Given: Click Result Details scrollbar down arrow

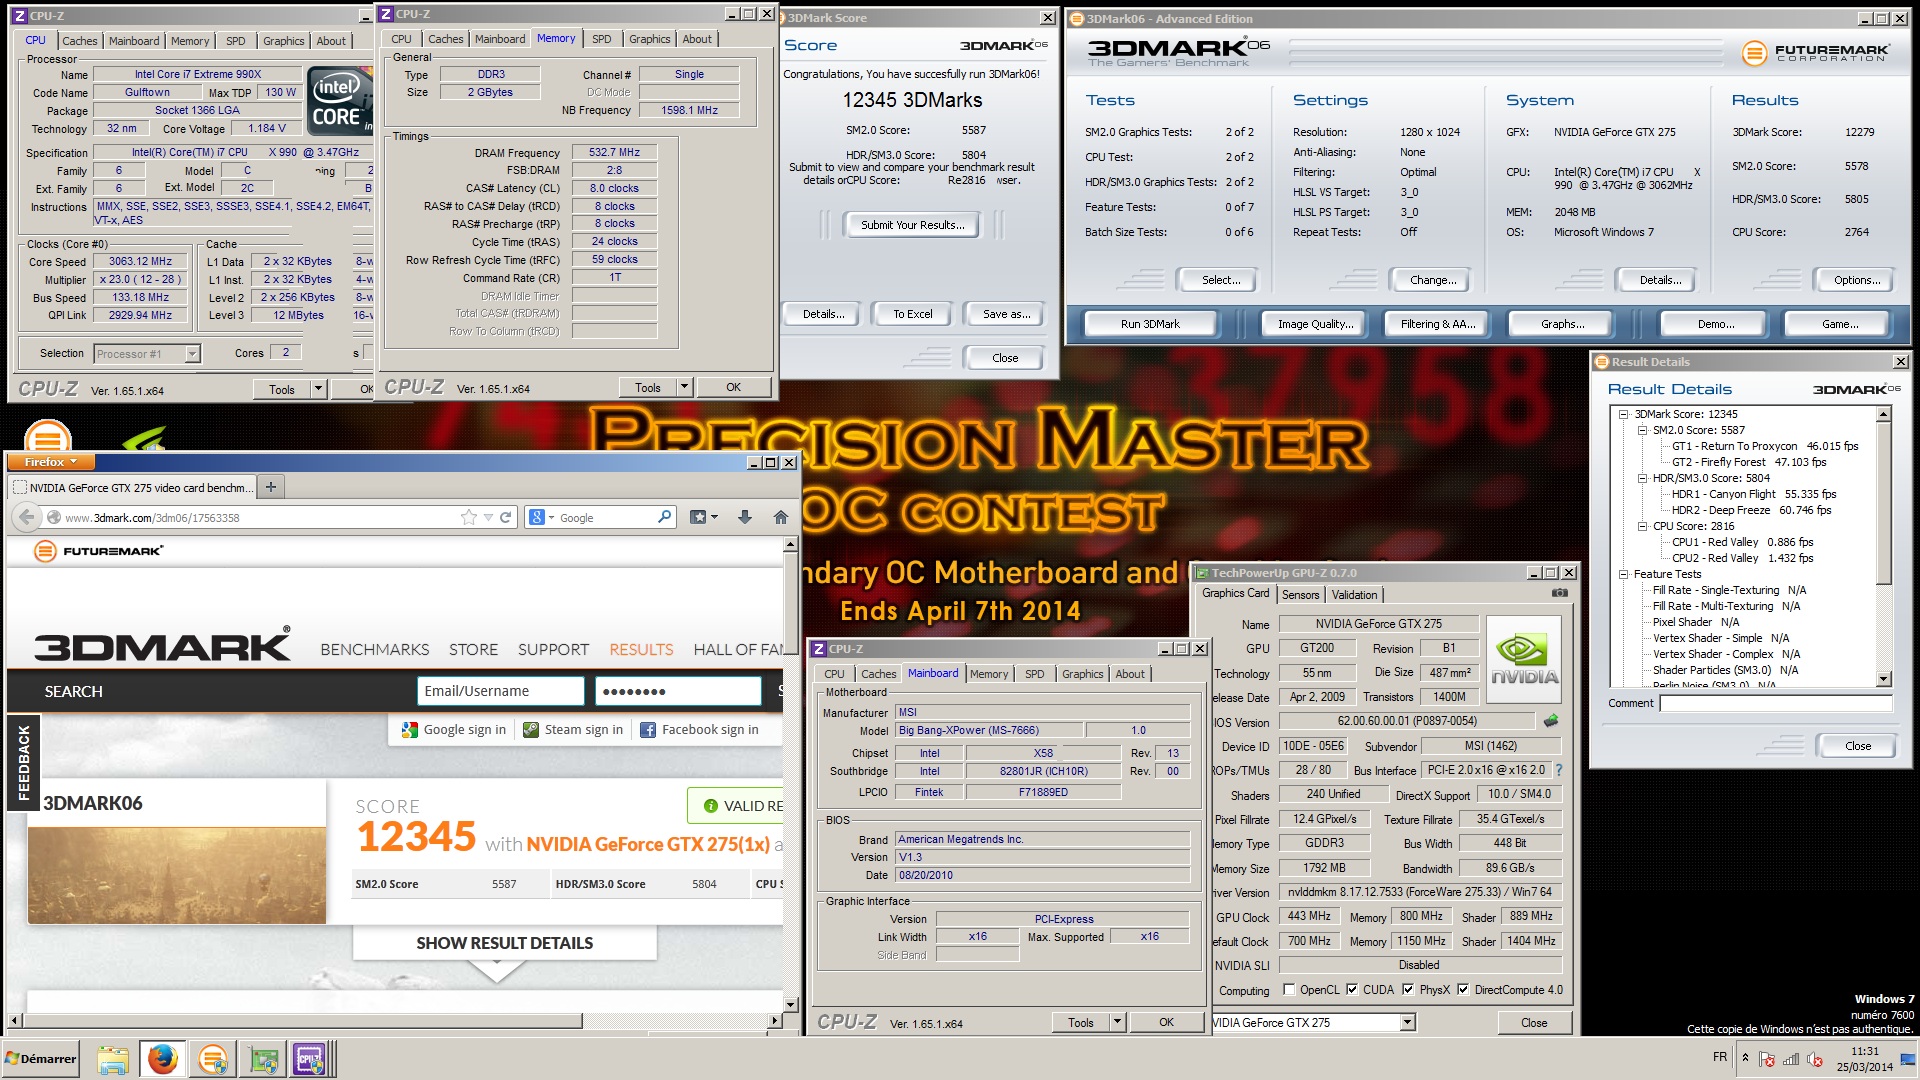Looking at the screenshot, I should [1884, 679].
